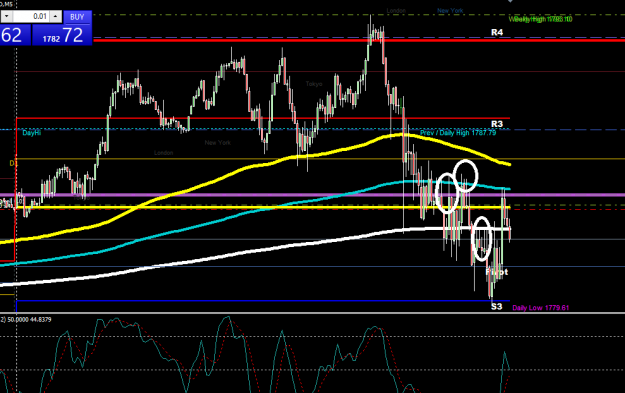Select the S3 support level label
Viewport: 625px width, 393px height.
click(496, 307)
